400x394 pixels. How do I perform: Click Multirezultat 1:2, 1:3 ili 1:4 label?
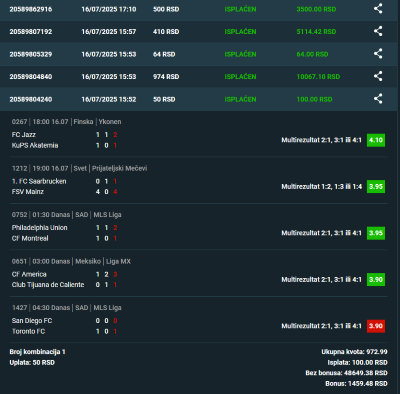(322, 187)
